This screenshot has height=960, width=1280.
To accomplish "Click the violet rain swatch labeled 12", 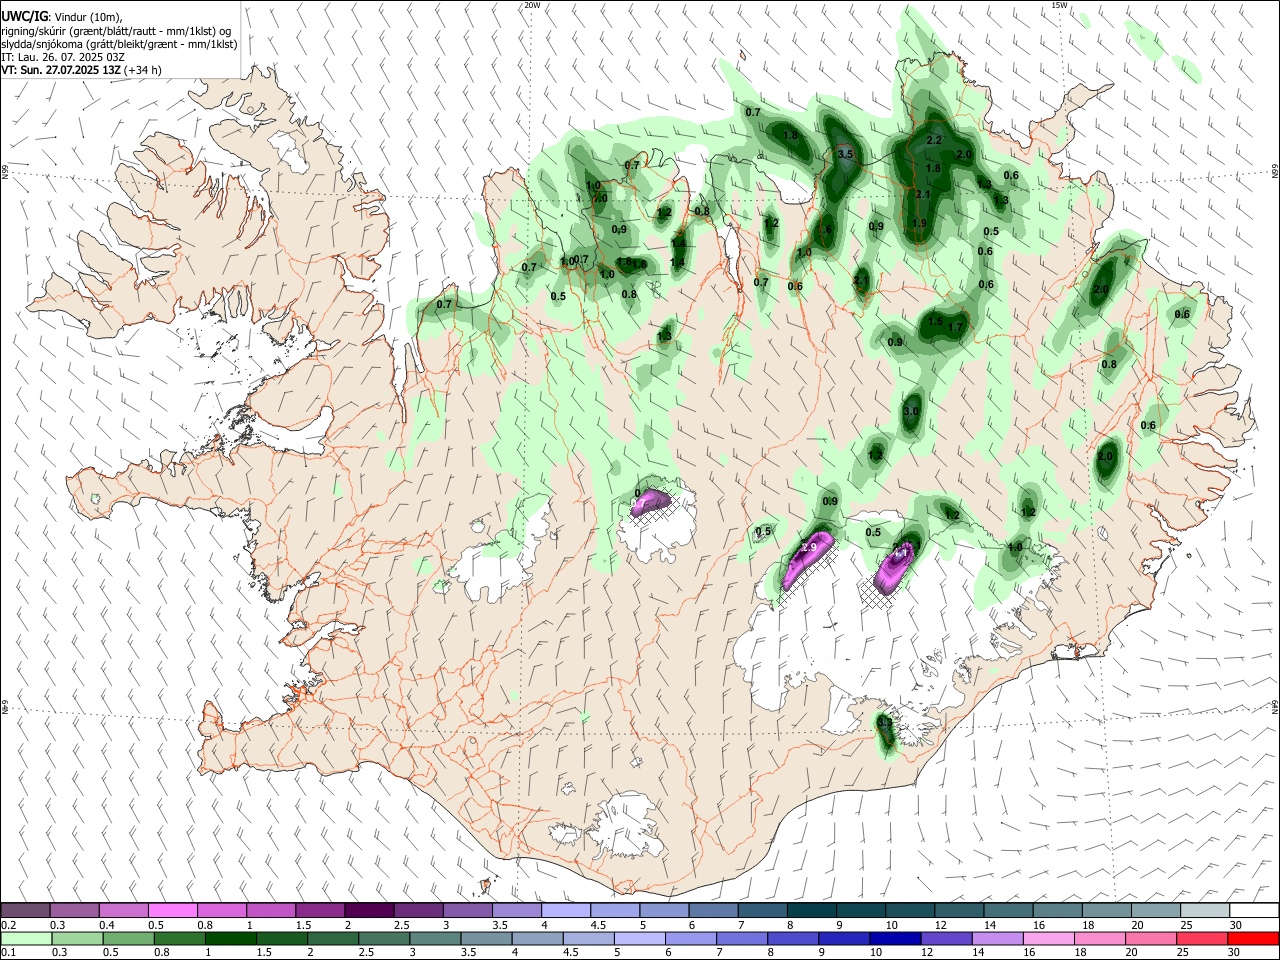I will (946, 939).
